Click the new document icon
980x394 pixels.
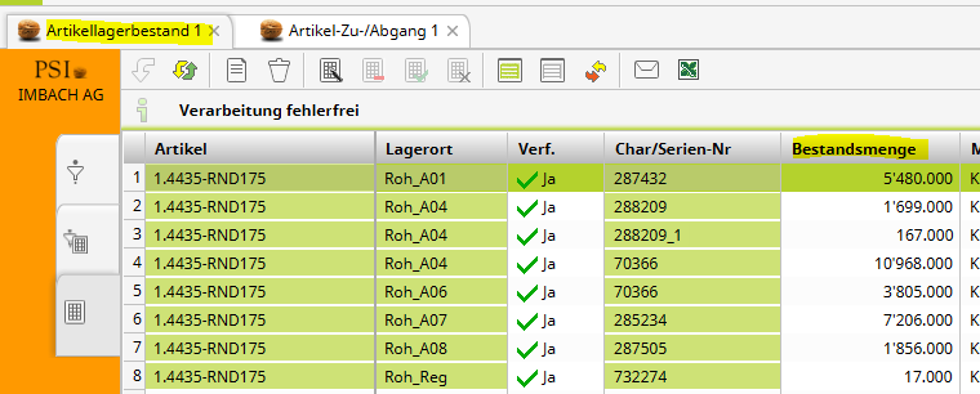click(236, 70)
